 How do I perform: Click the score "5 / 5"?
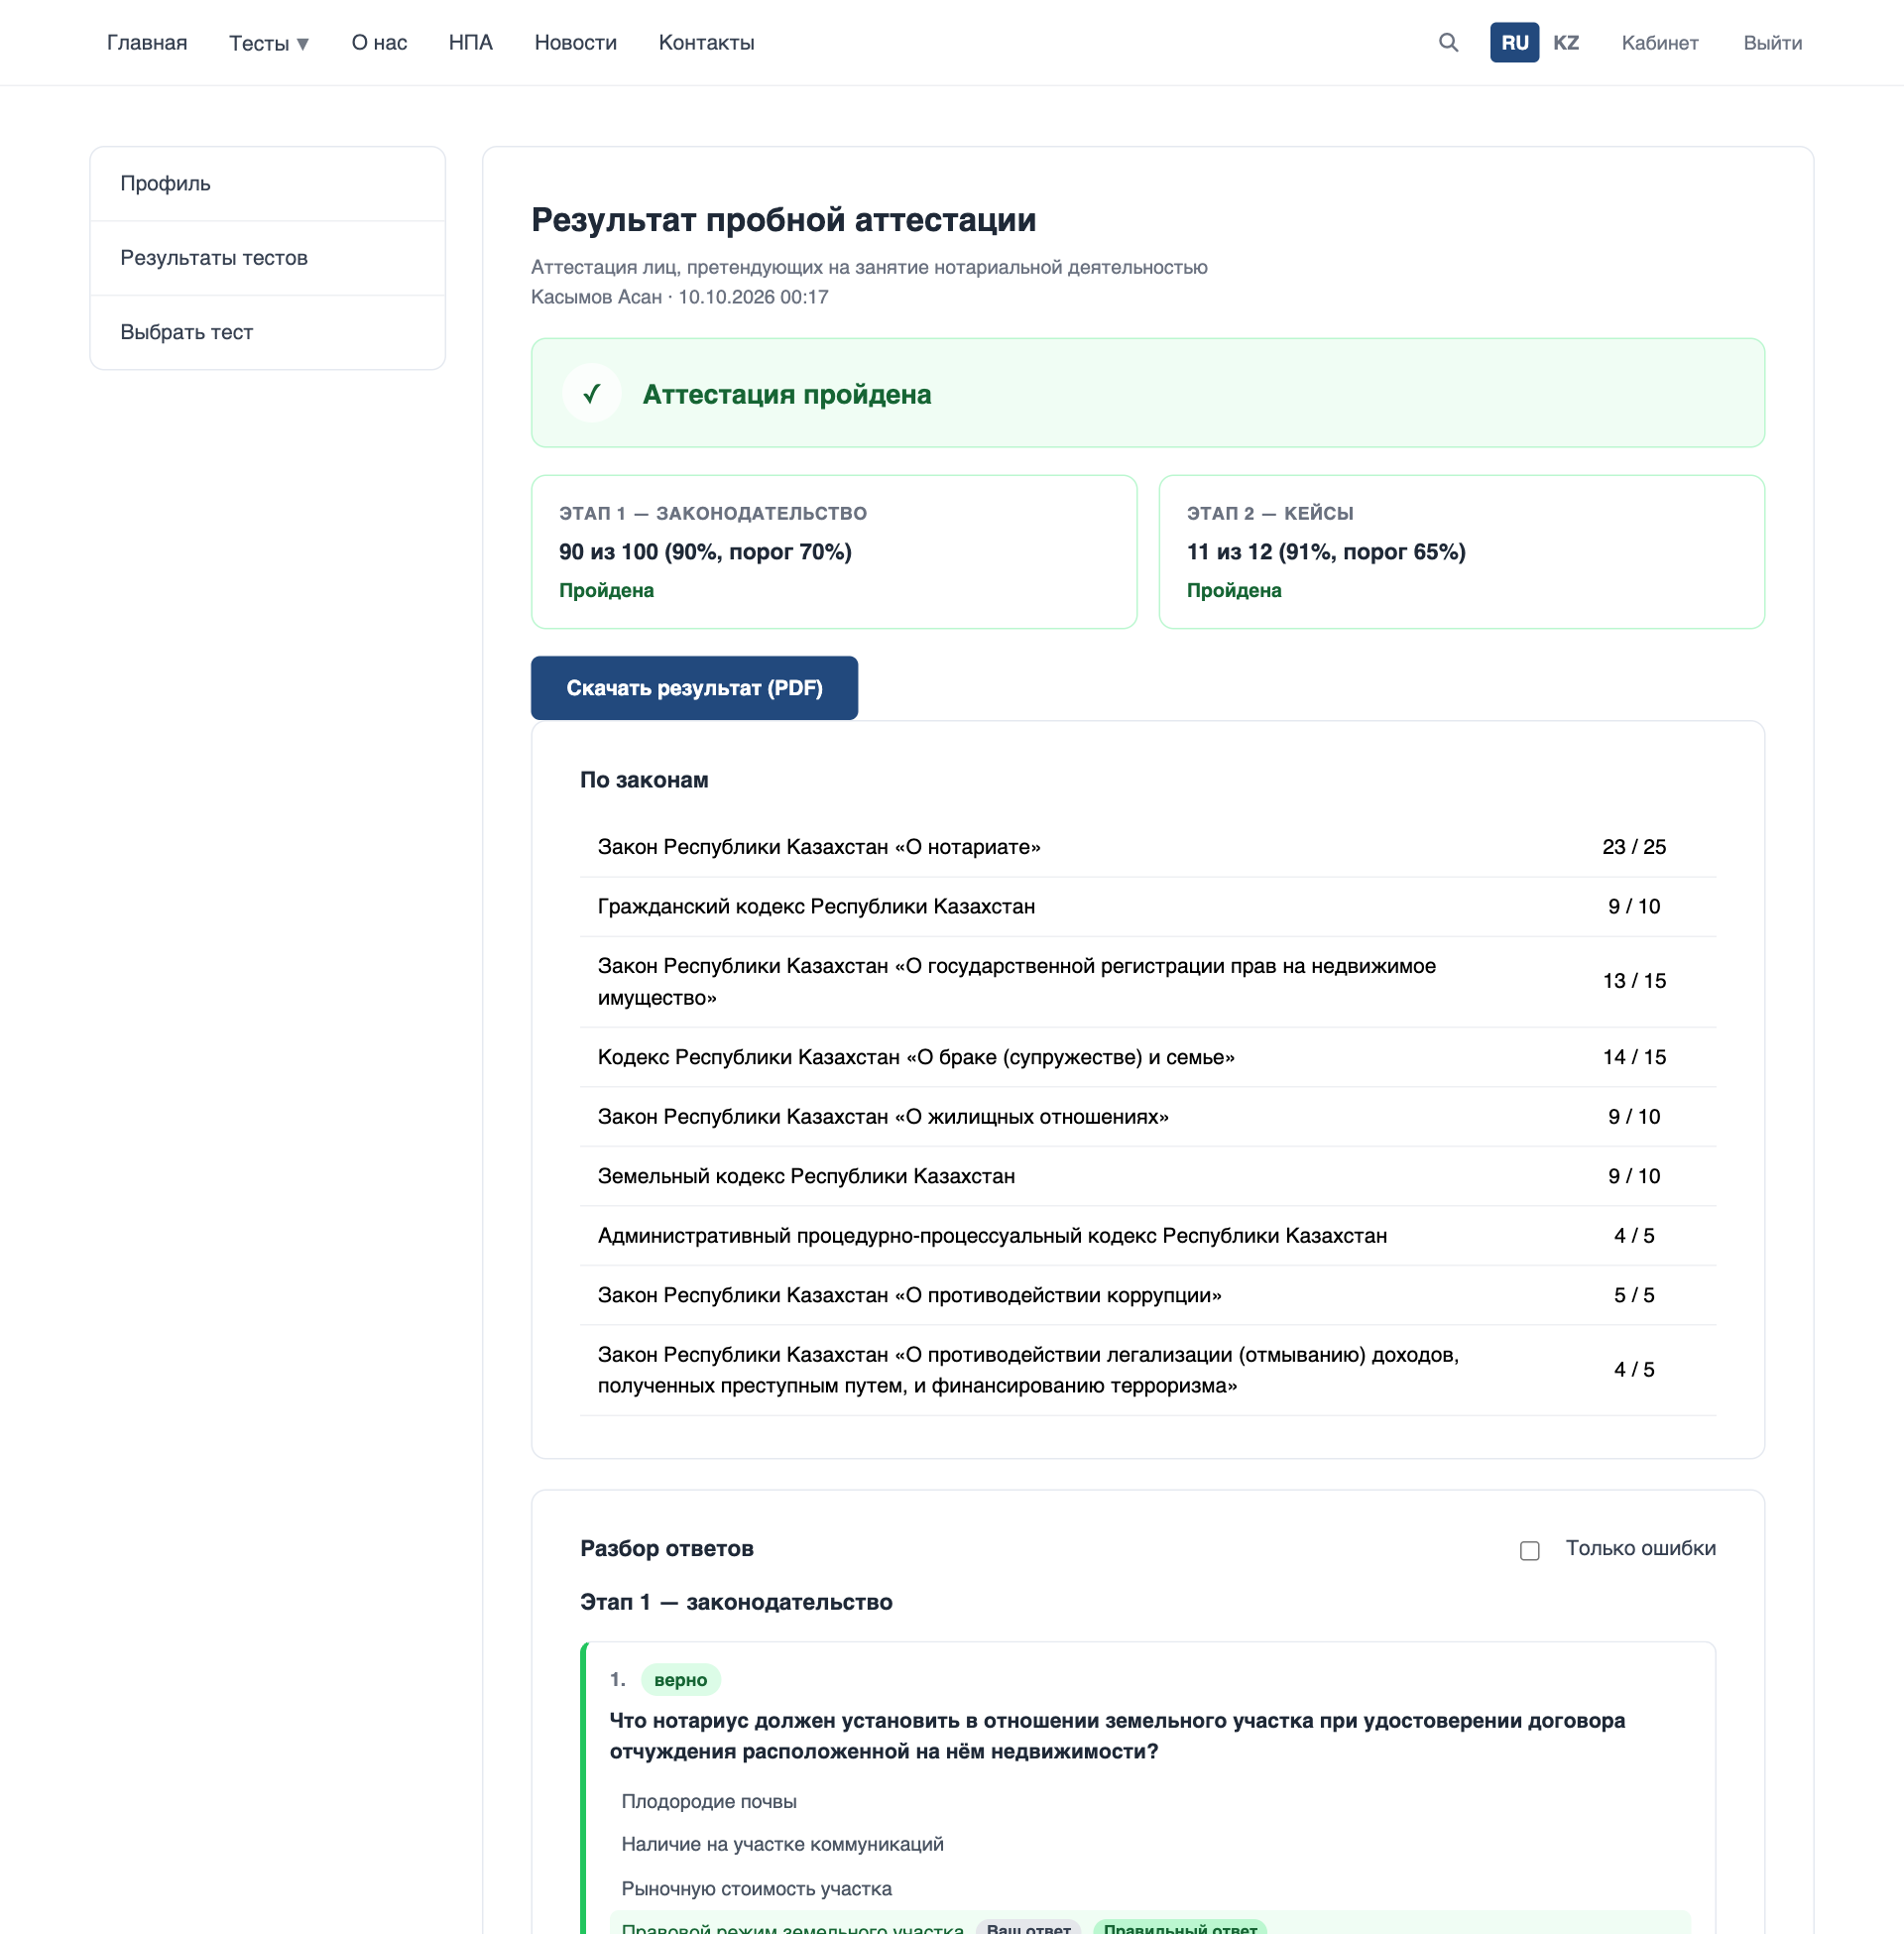[1634, 1296]
